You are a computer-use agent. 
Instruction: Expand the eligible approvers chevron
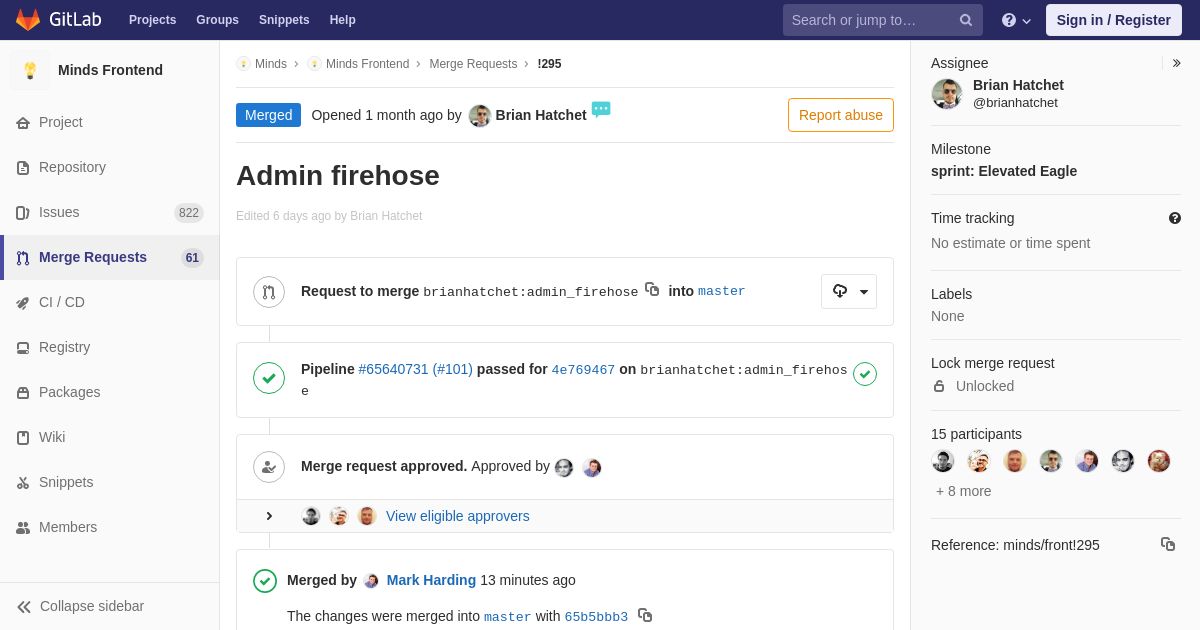pyautogui.click(x=269, y=516)
